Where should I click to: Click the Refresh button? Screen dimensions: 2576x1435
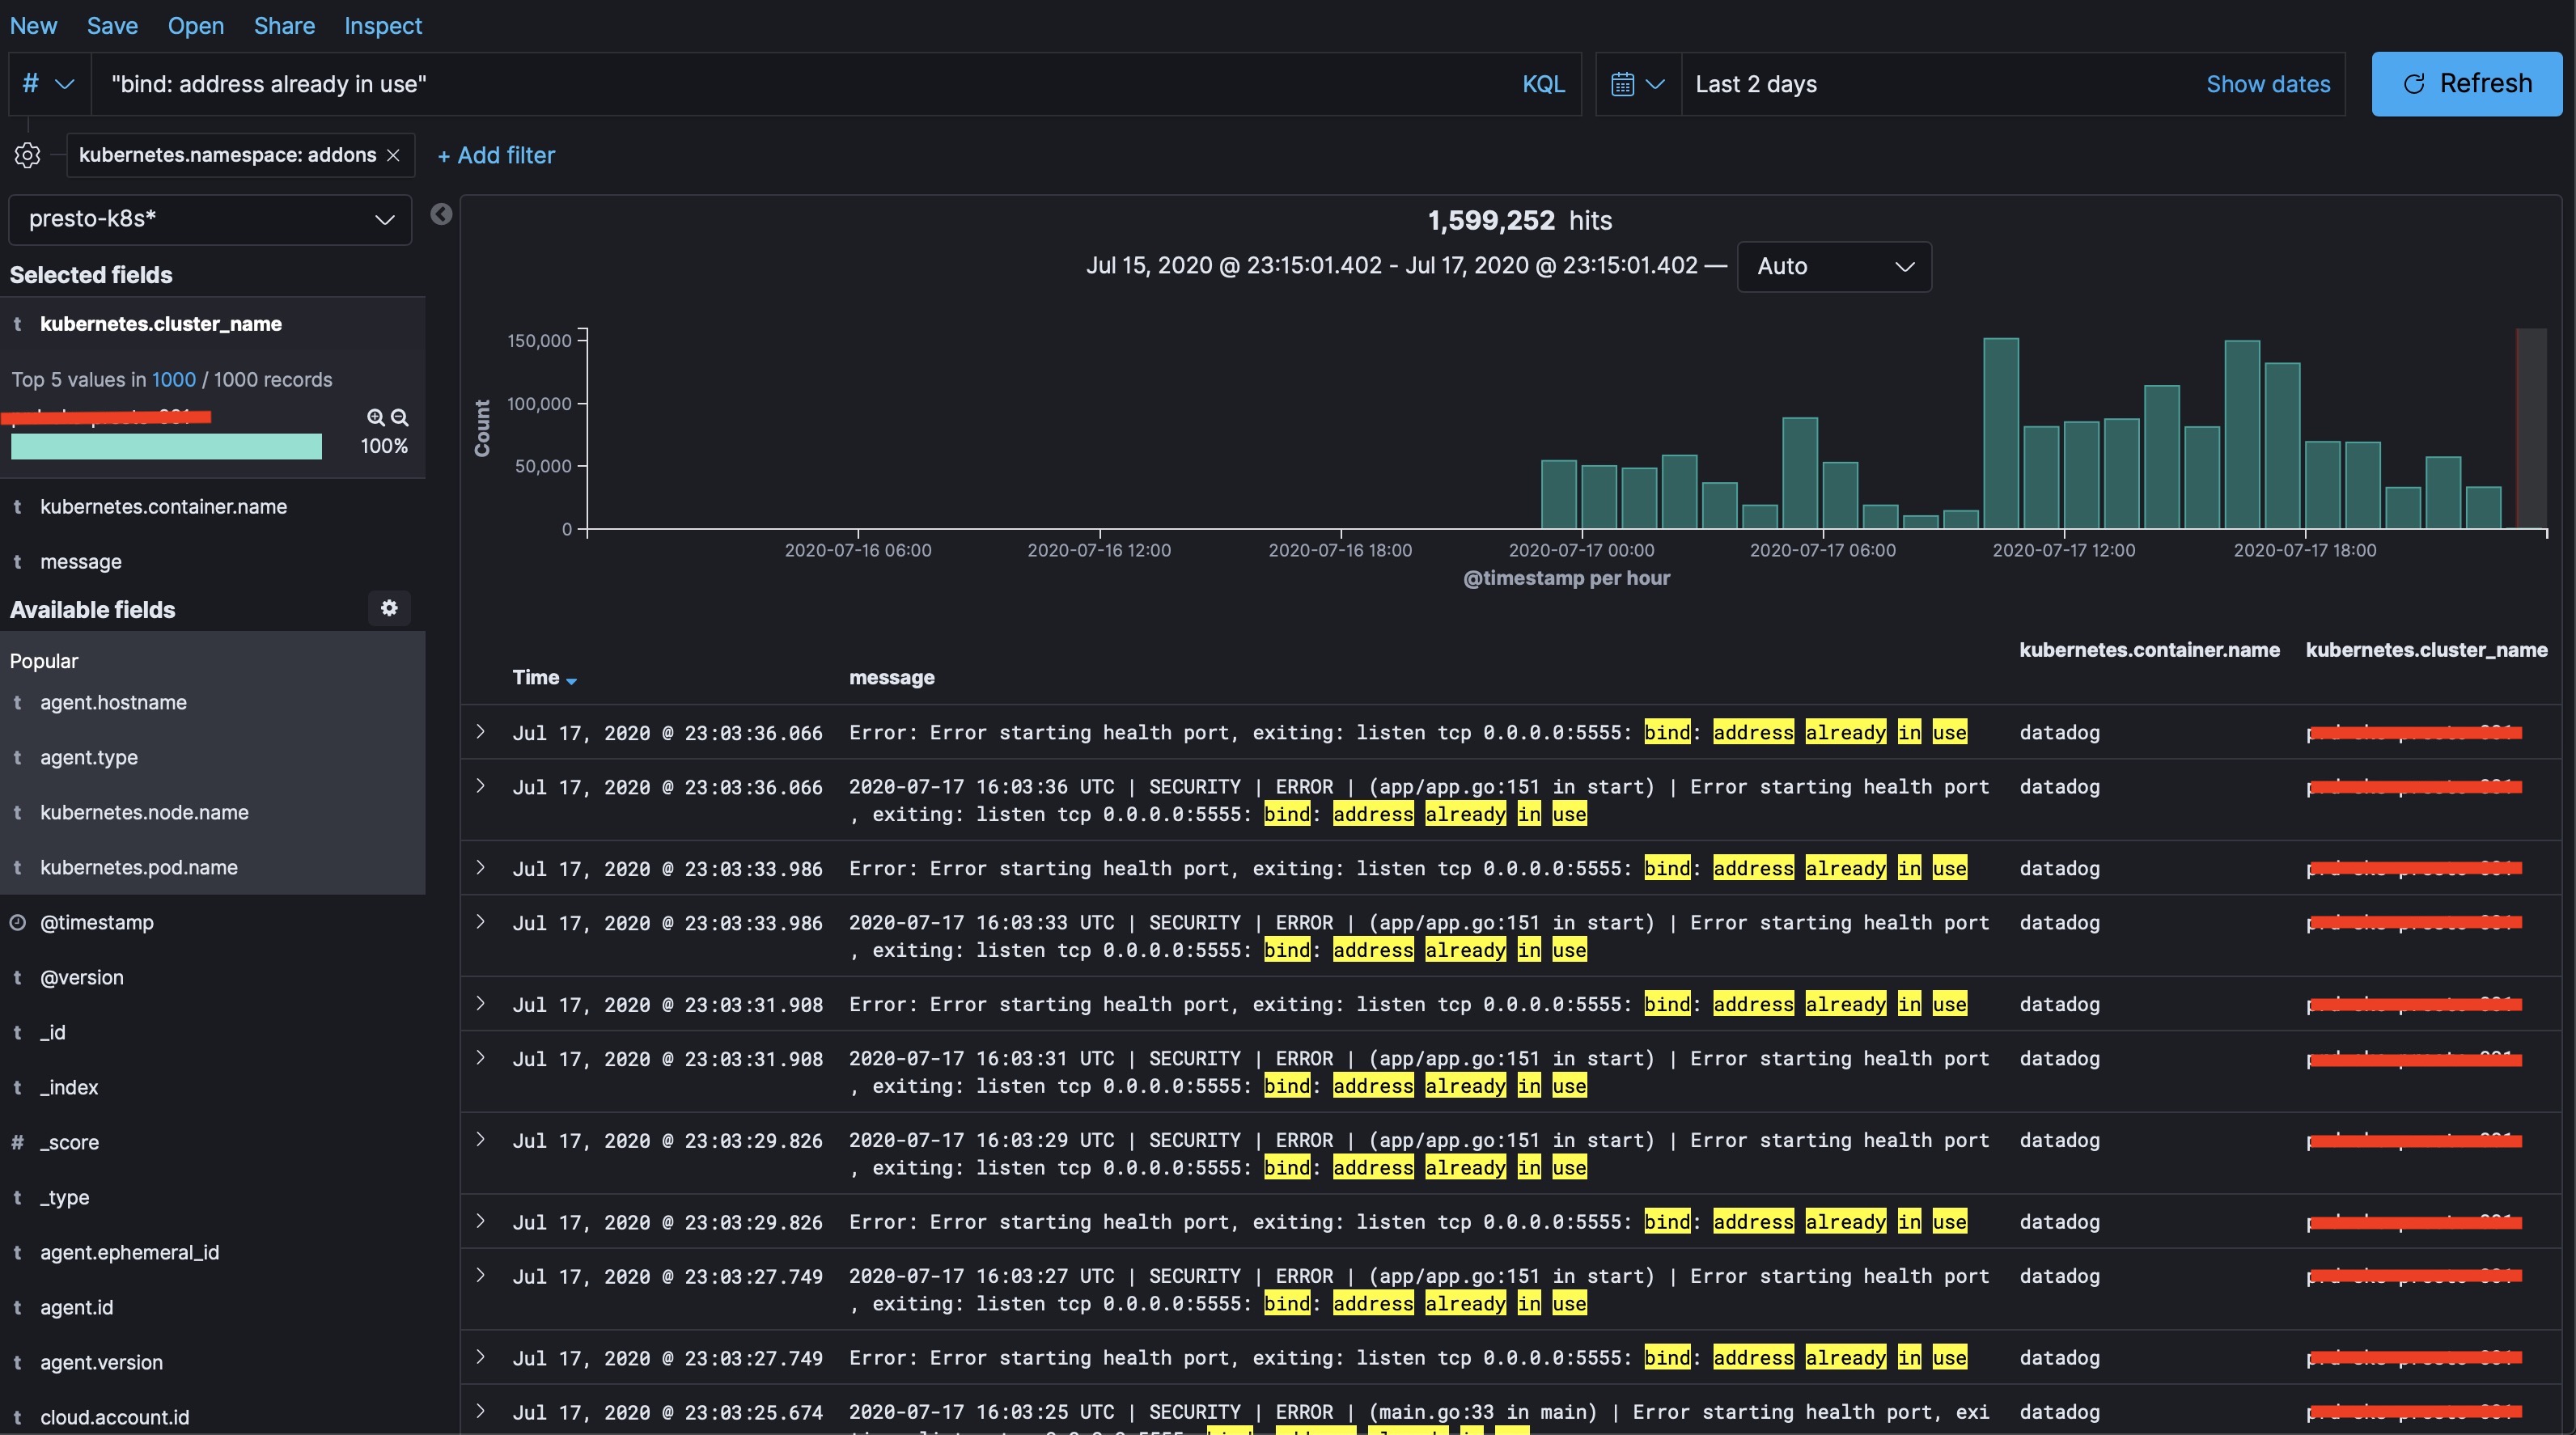click(x=2466, y=84)
